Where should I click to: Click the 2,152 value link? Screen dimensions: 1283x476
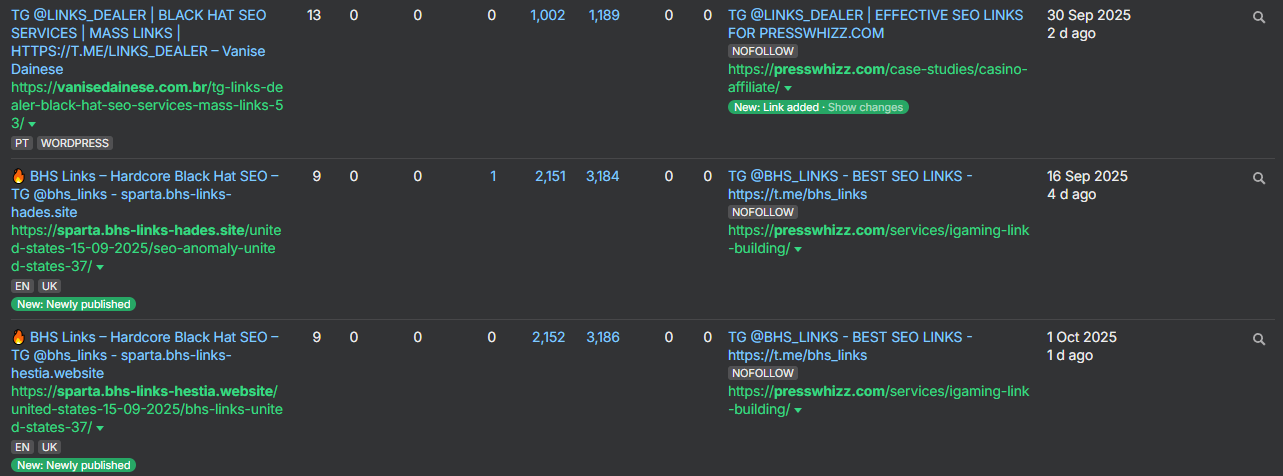click(x=549, y=338)
